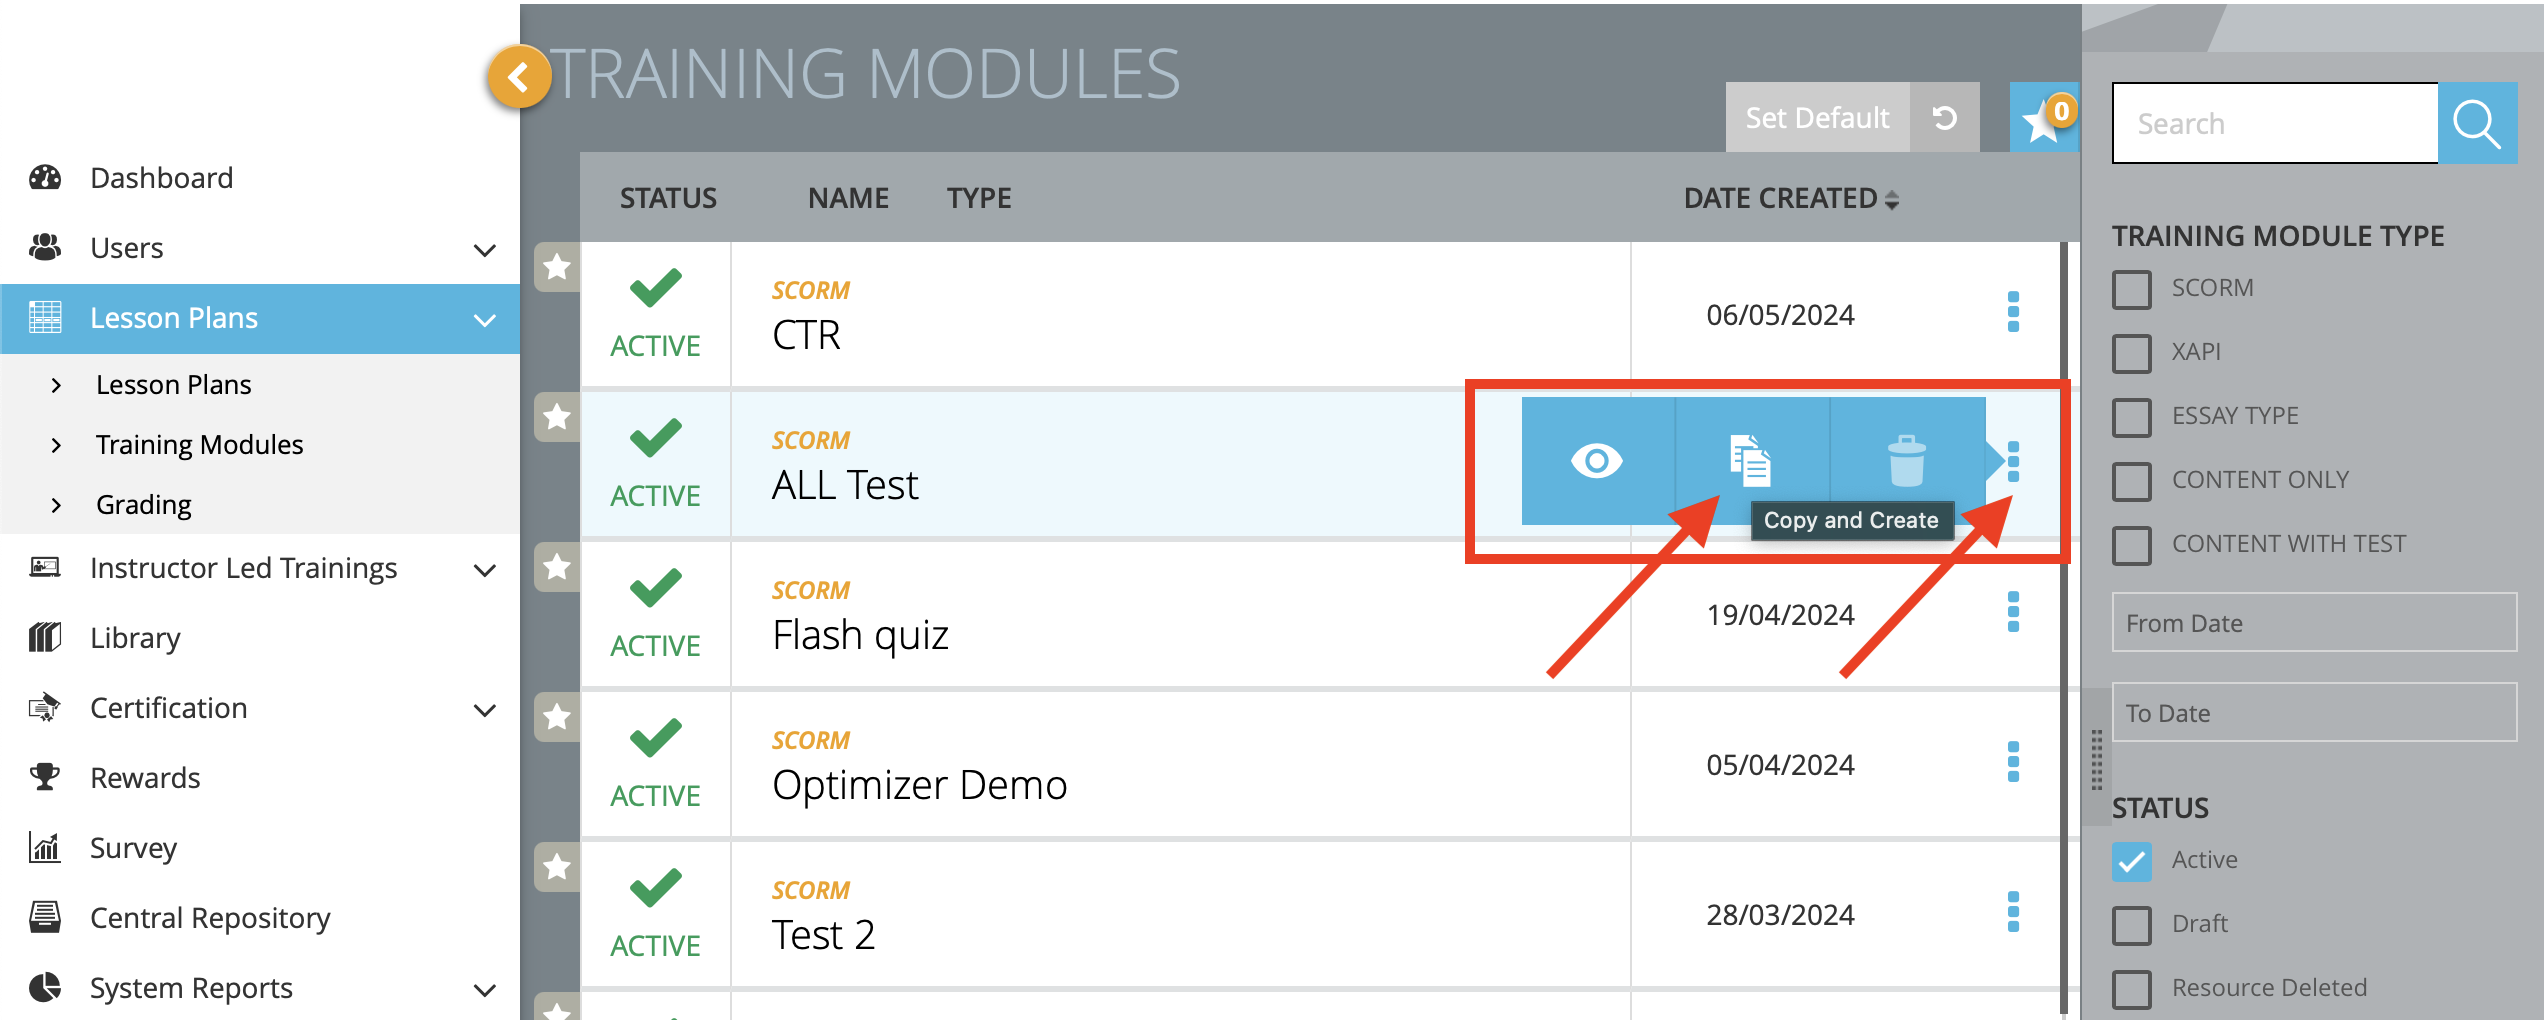Expand the Certification menu chevron
The image size is (2544, 1020).
[485, 709]
